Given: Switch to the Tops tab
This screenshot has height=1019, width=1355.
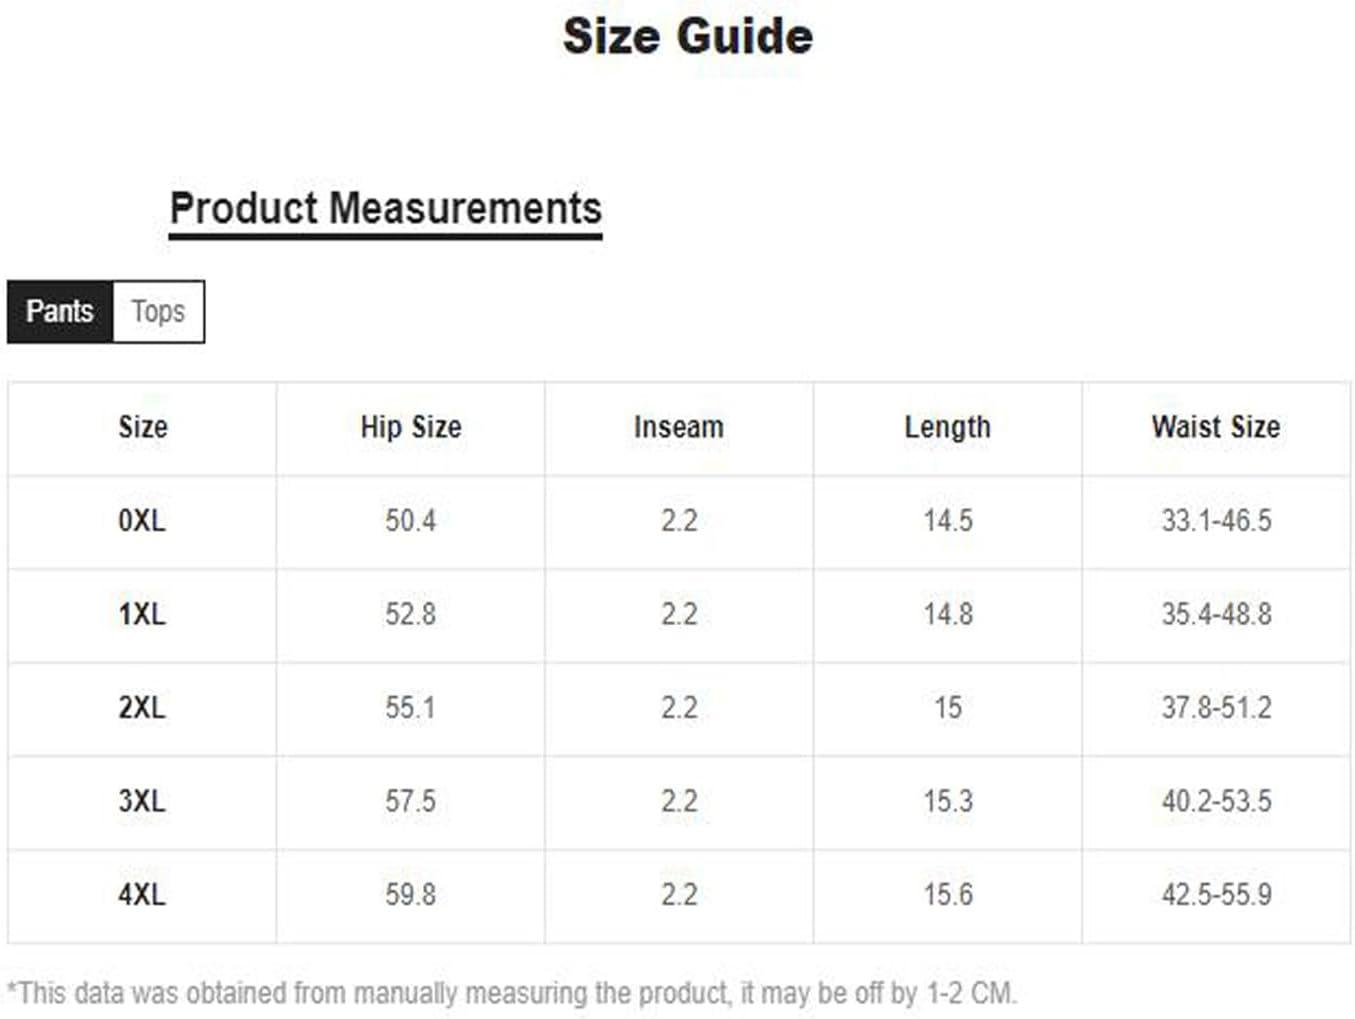Looking at the screenshot, I should click(x=158, y=312).
